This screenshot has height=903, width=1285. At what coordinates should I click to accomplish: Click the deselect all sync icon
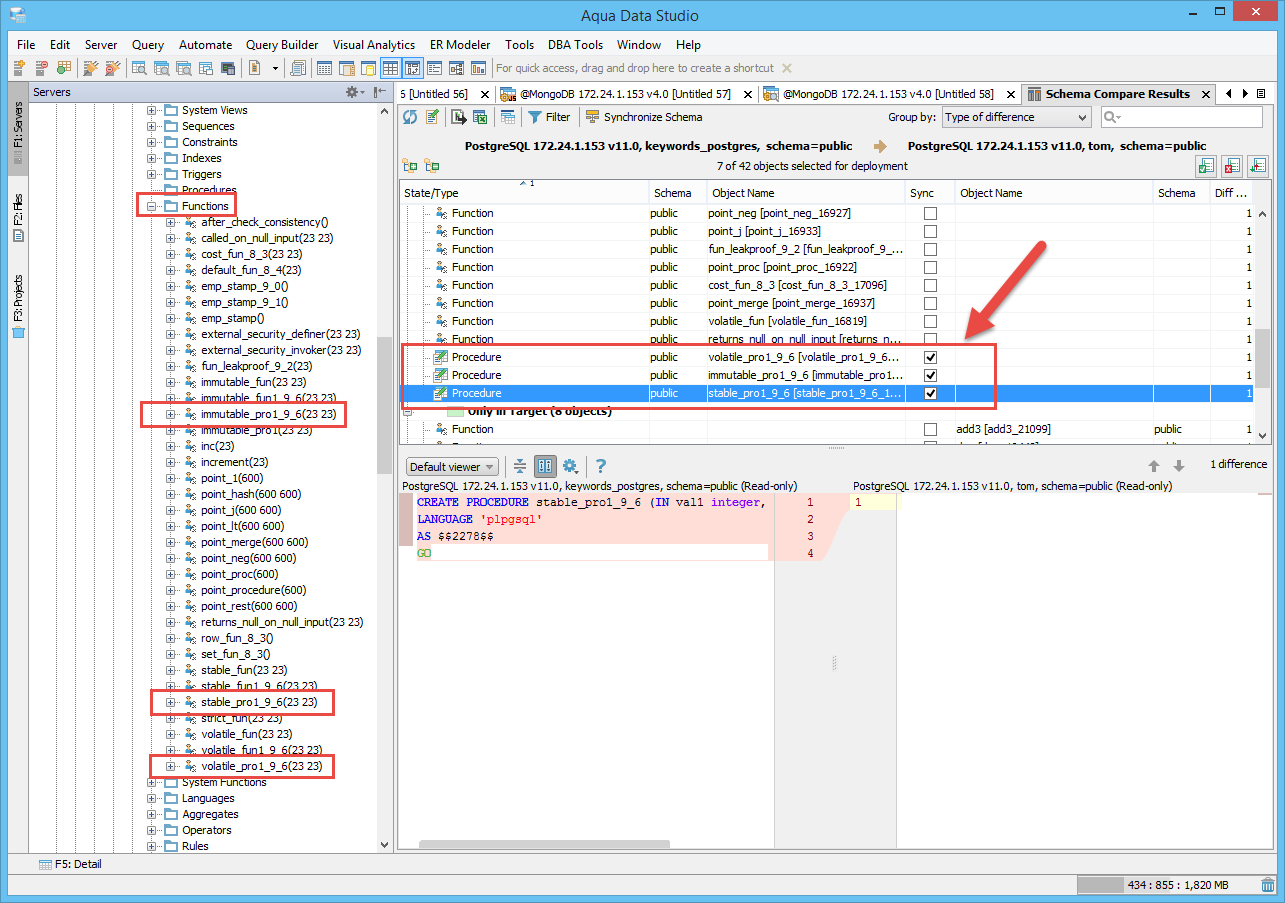1232,166
